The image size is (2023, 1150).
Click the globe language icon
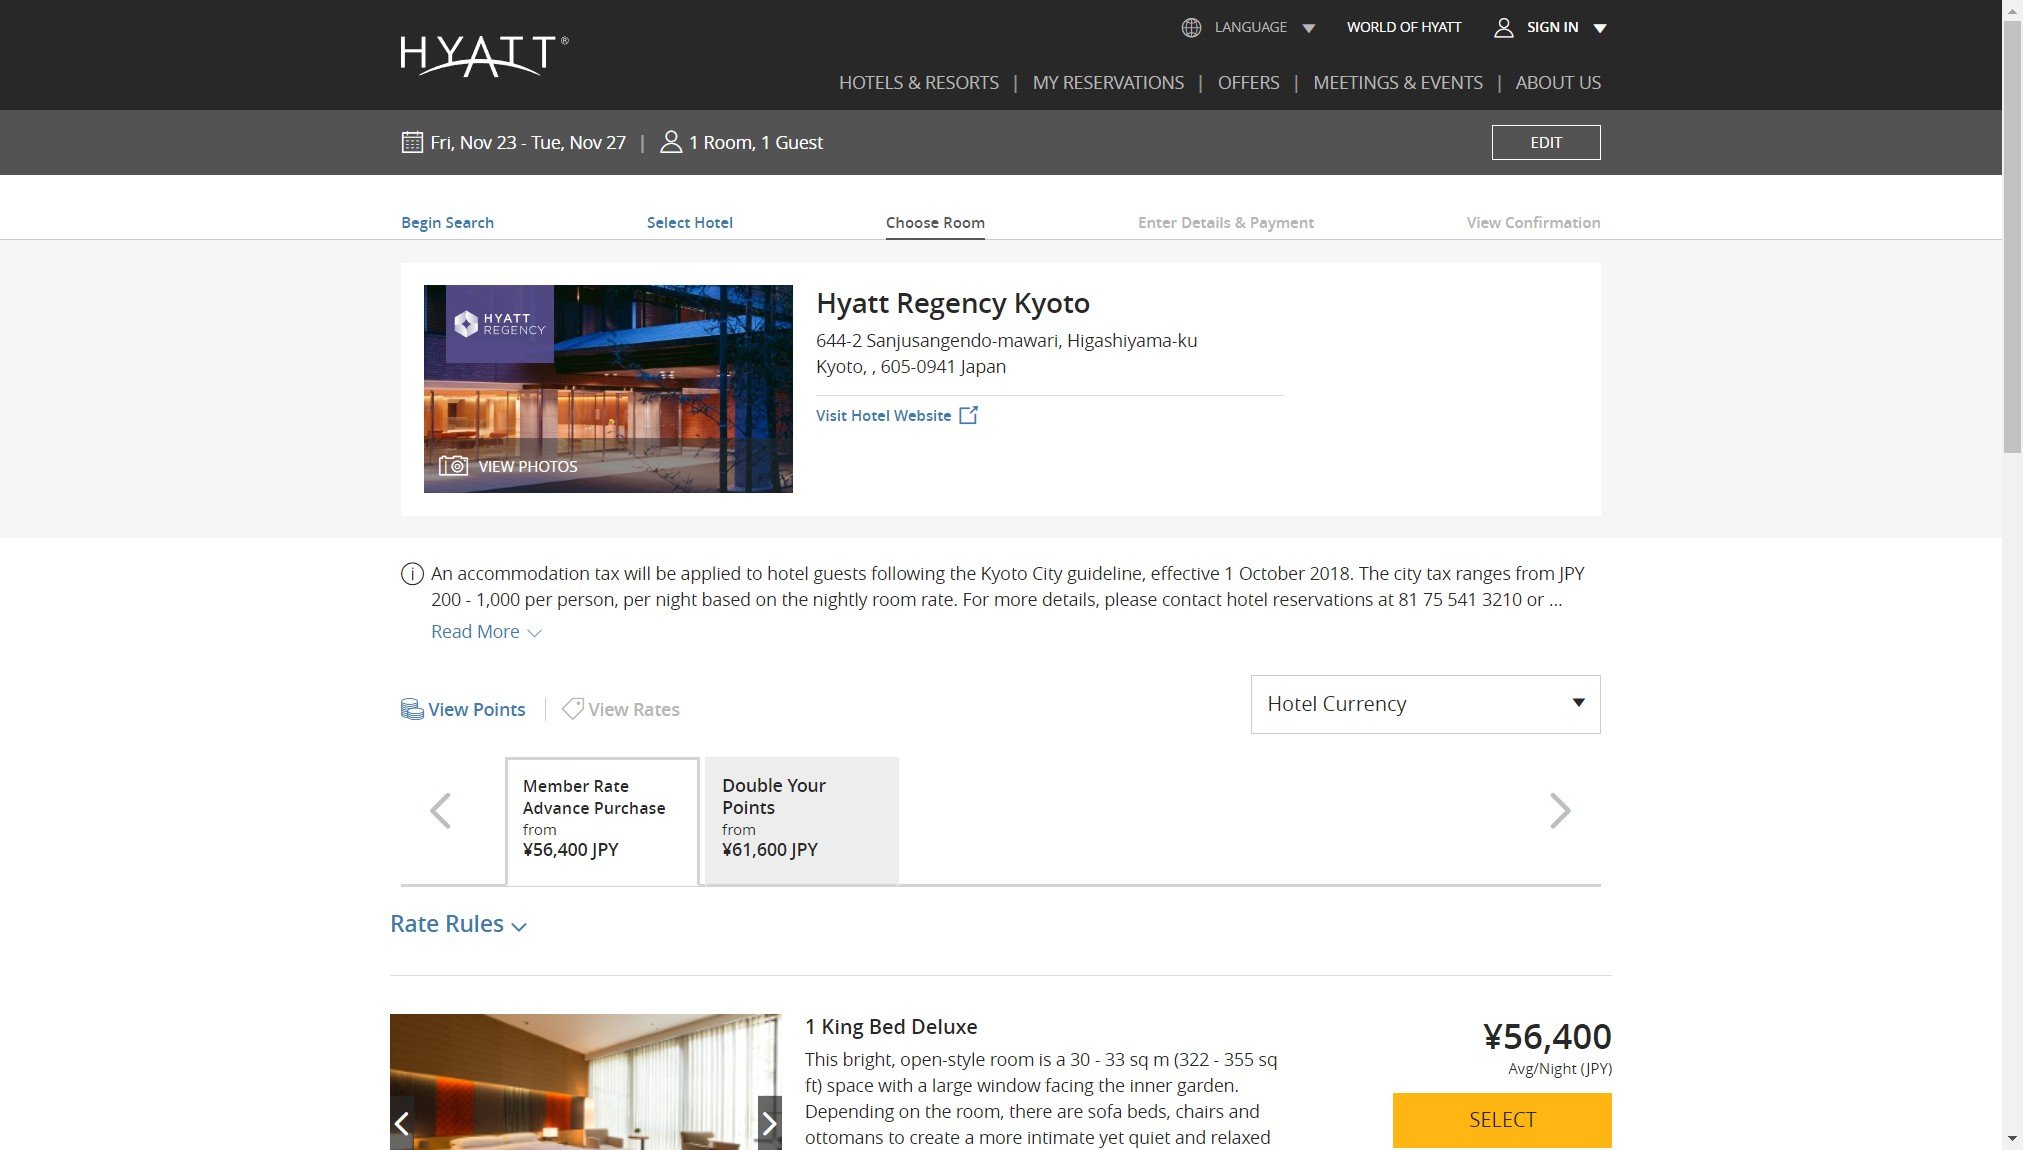coord(1191,28)
